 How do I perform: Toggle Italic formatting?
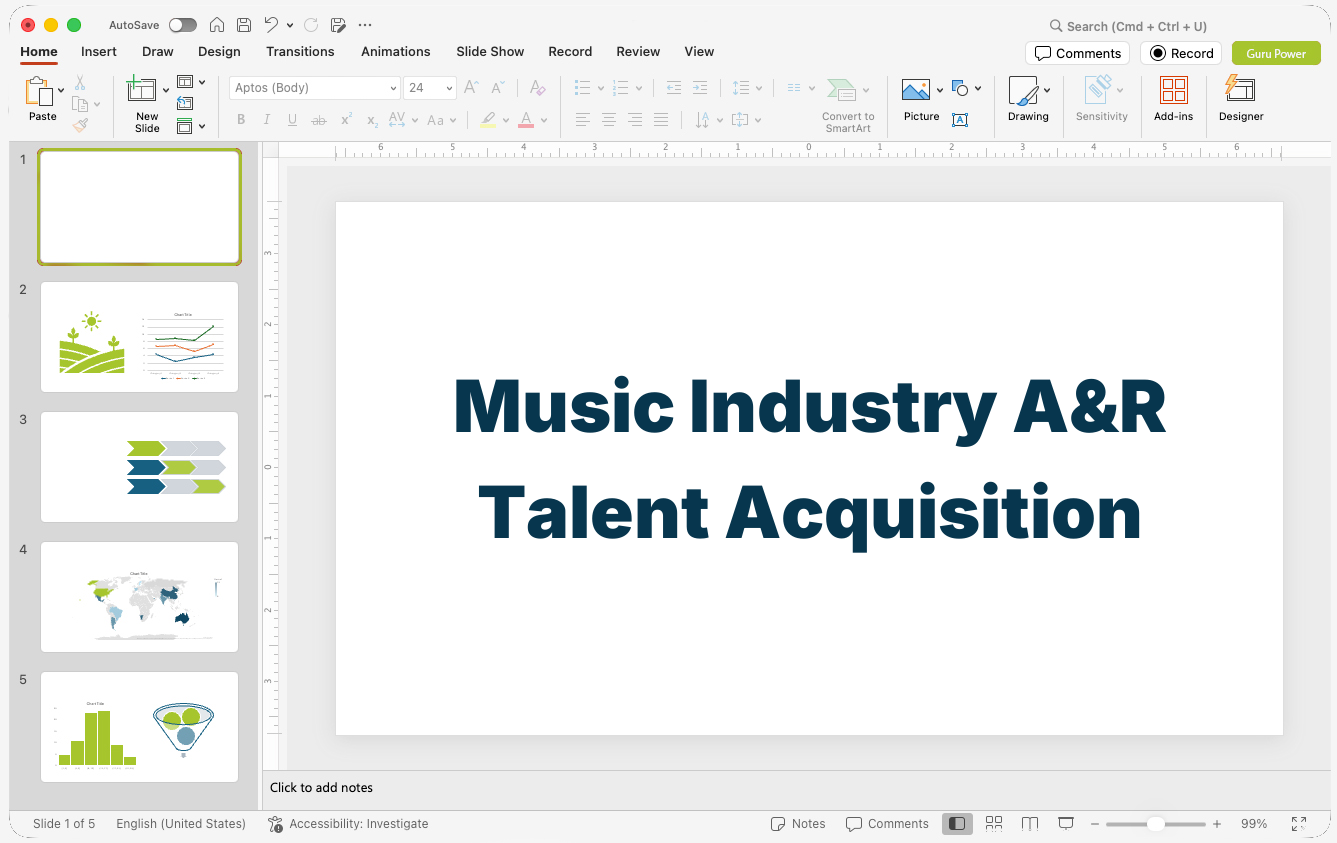point(267,120)
